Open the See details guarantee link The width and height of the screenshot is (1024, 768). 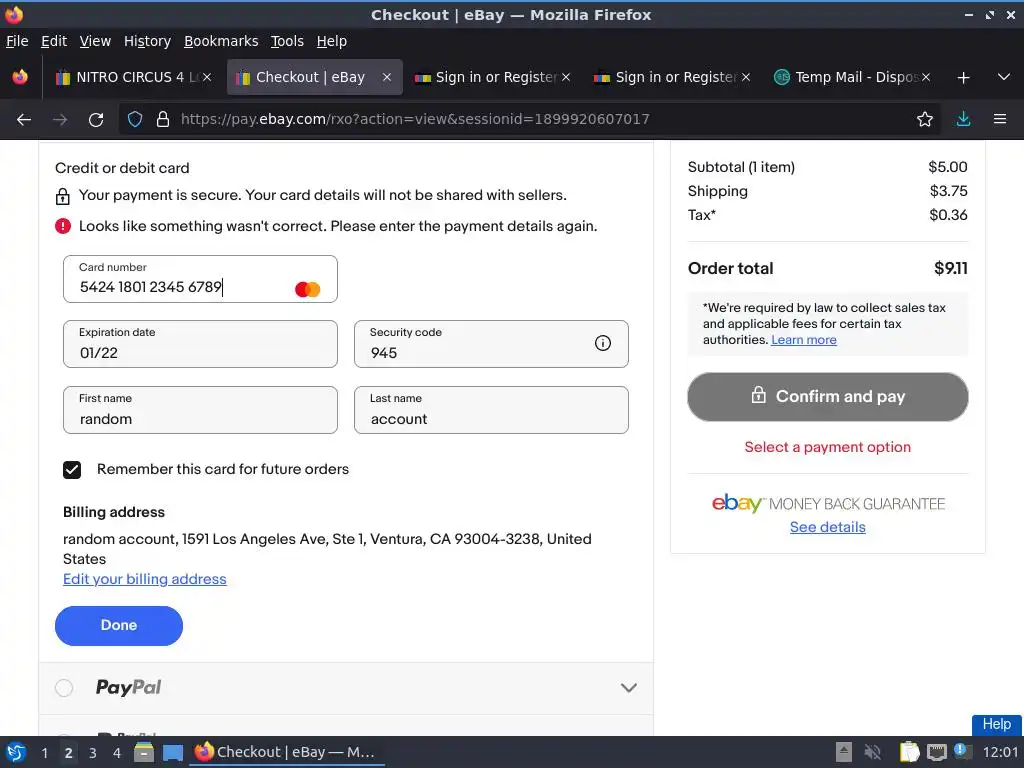(x=827, y=527)
